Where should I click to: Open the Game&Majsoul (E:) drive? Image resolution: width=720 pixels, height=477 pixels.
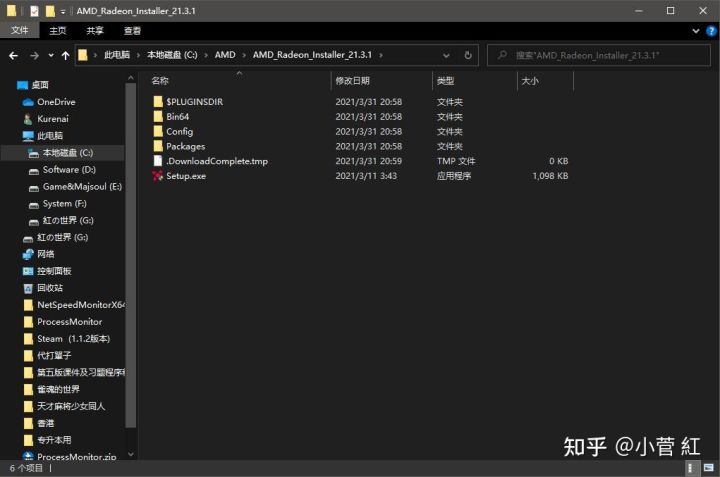click(x=82, y=187)
